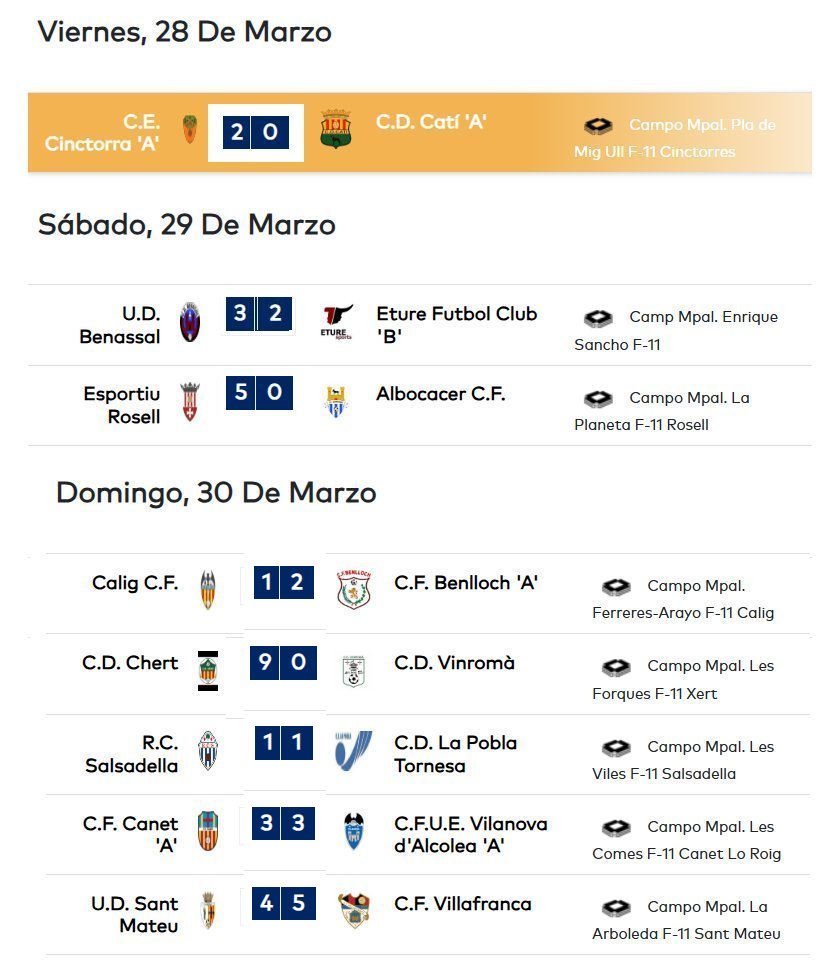Screen dimensions: 826x968
Task: Click the Eture Futbol Club logo
Action: 336,322
